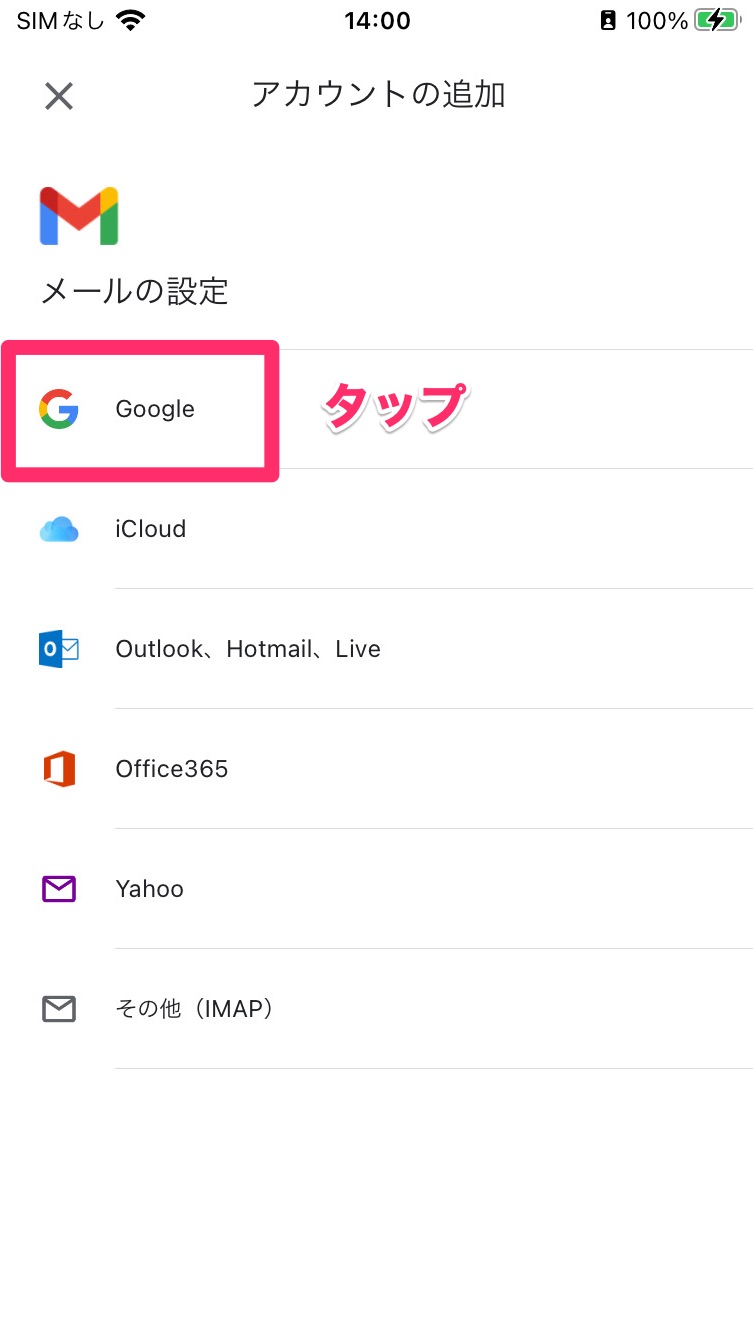The height and width of the screenshot is (1334, 753).
Task: Tap the SIMなし carrier text
Action: 60,20
